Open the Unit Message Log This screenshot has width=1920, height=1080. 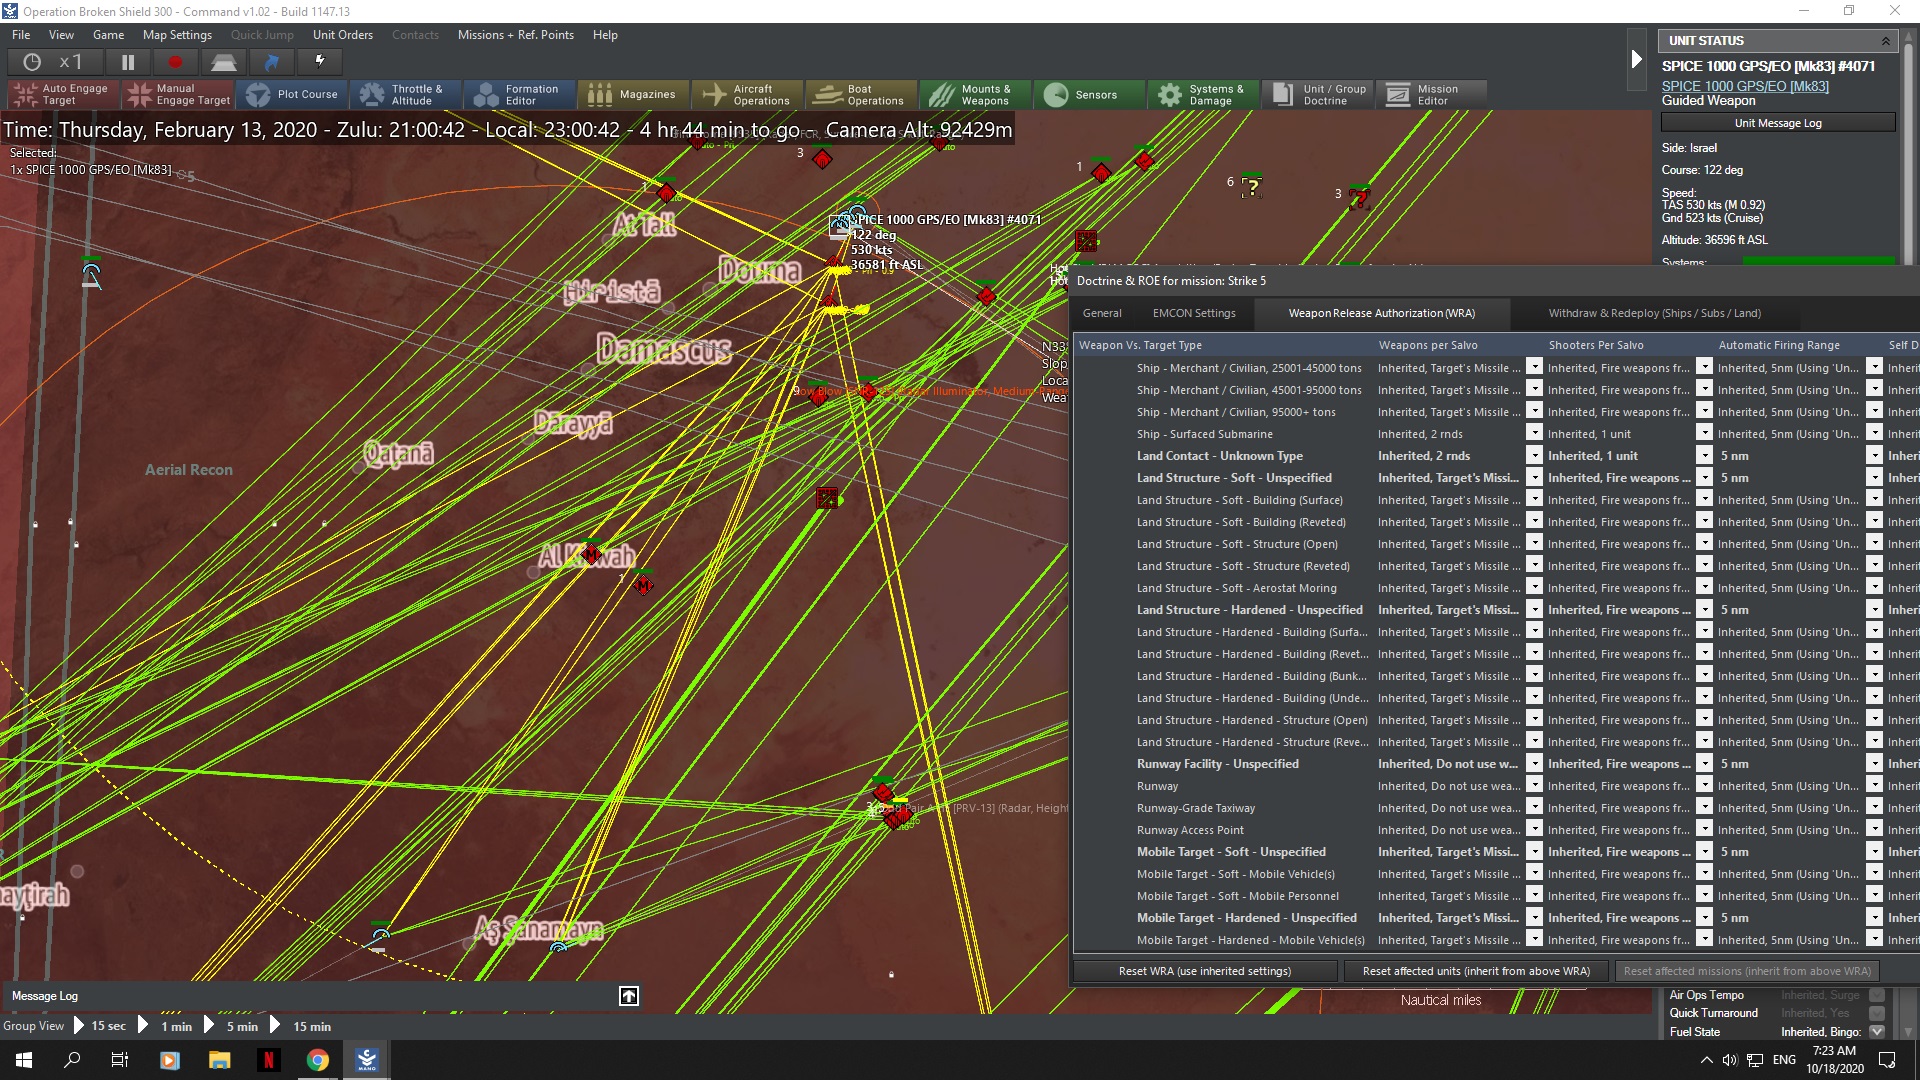pyautogui.click(x=1777, y=123)
